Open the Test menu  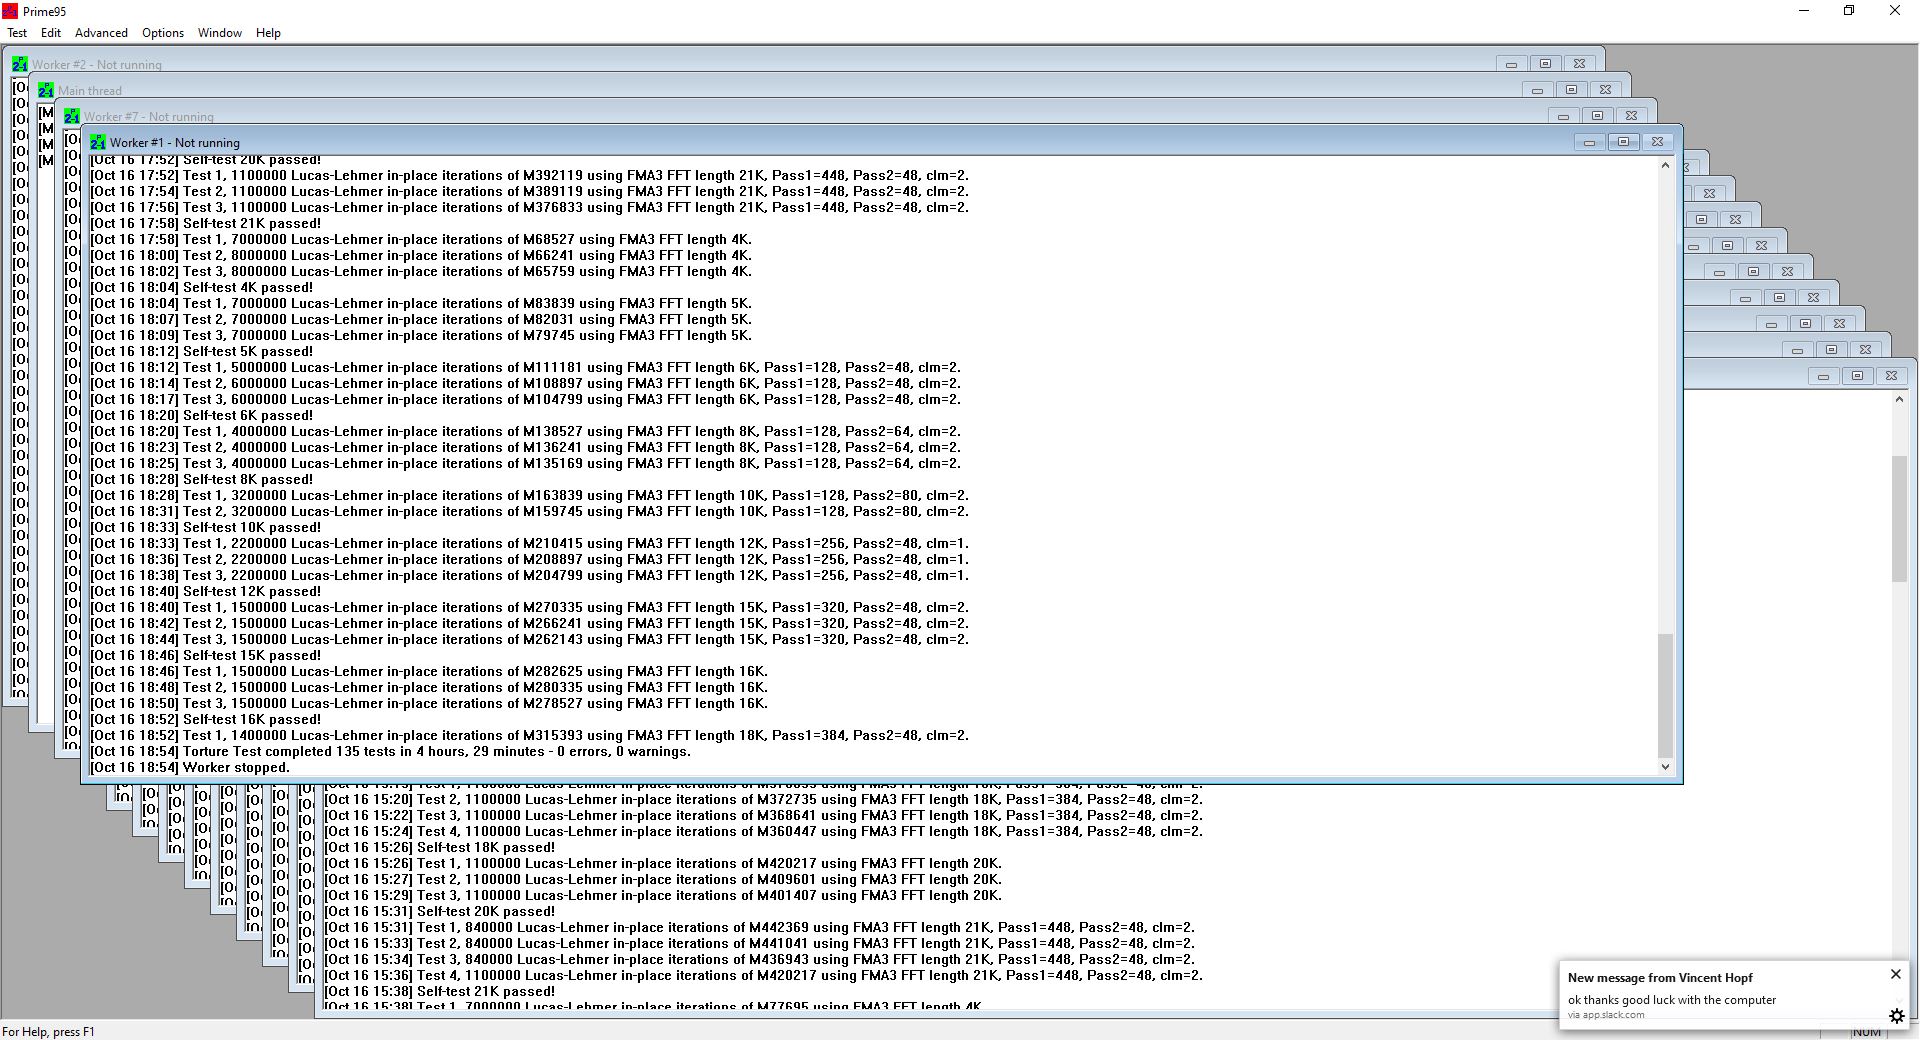click(x=17, y=33)
